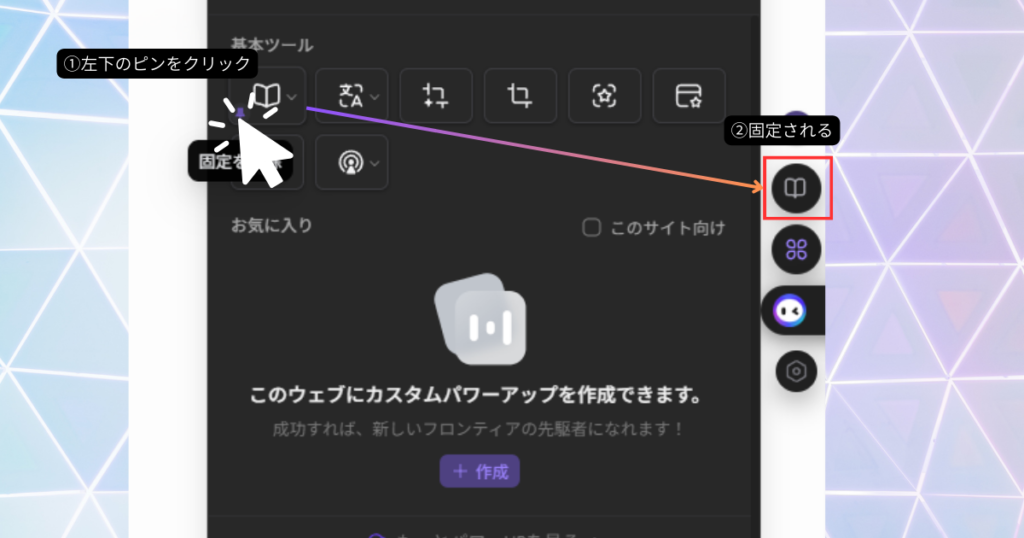Click the podcast broadcast tool icon
The height and width of the screenshot is (538, 1024).
pos(343,162)
